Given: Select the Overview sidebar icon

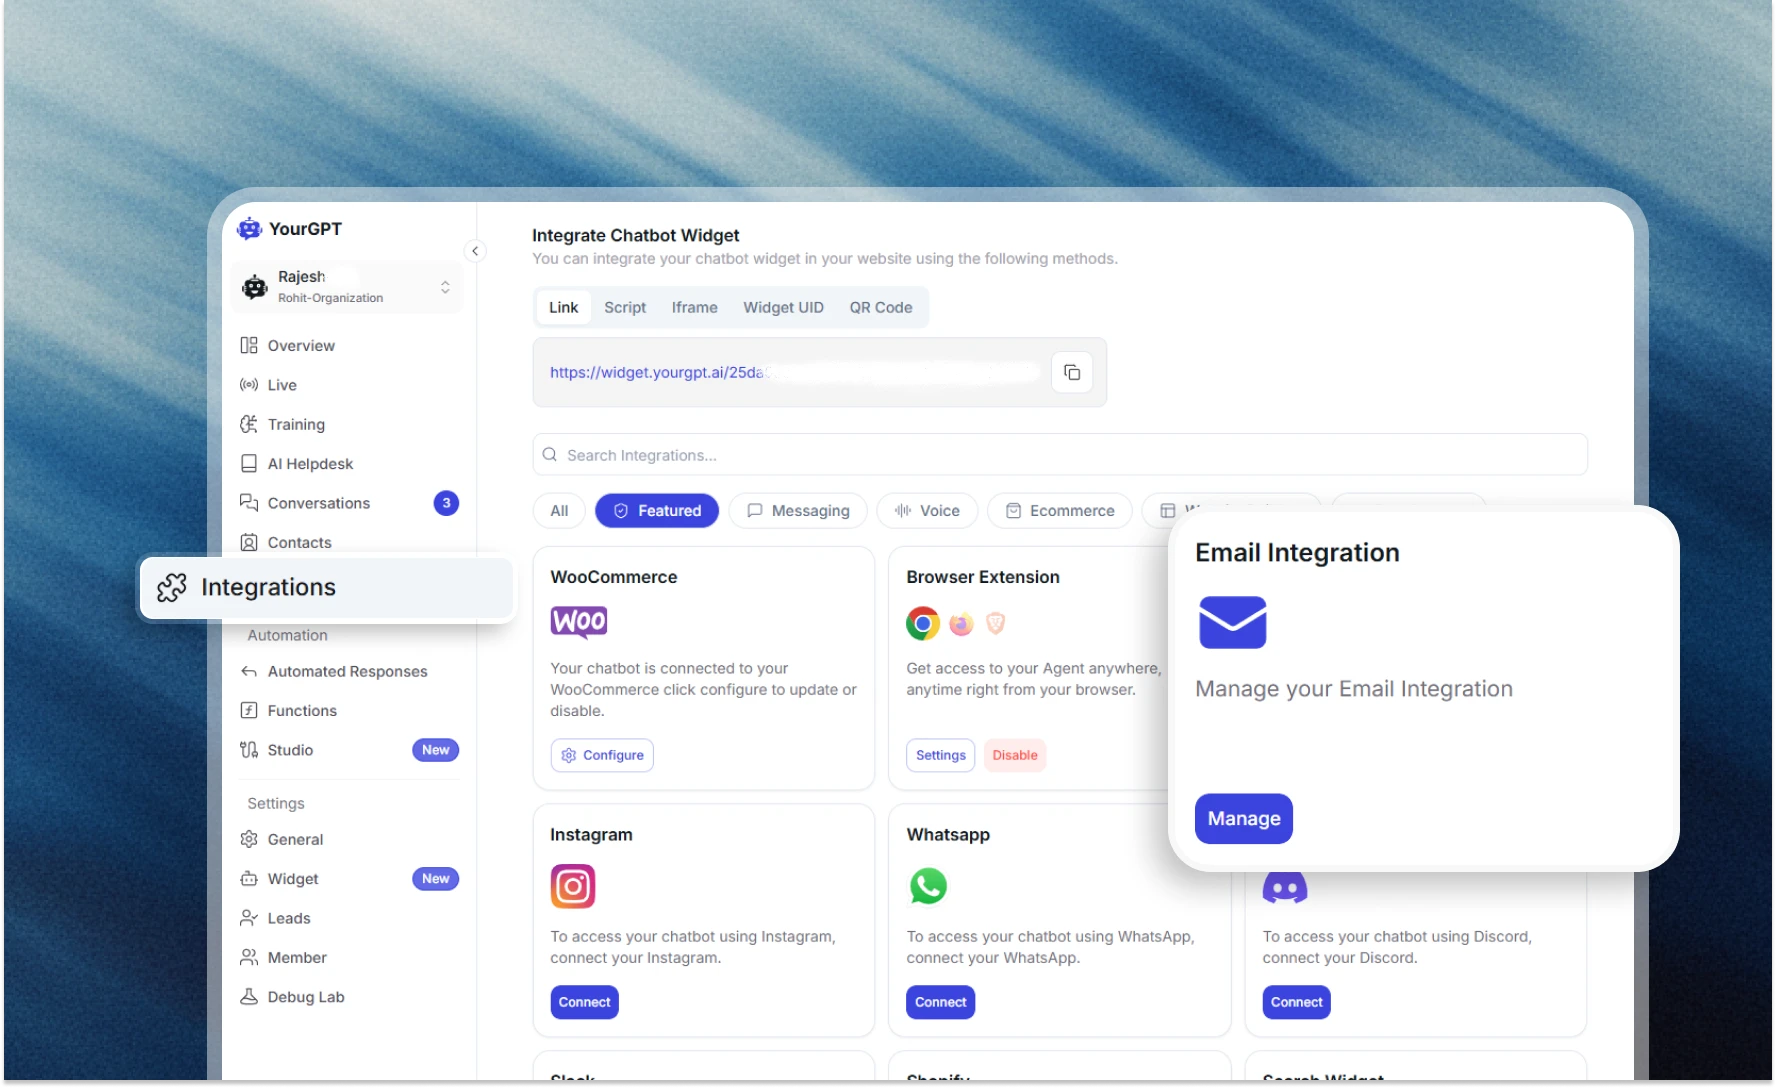Looking at the screenshot, I should coord(248,345).
